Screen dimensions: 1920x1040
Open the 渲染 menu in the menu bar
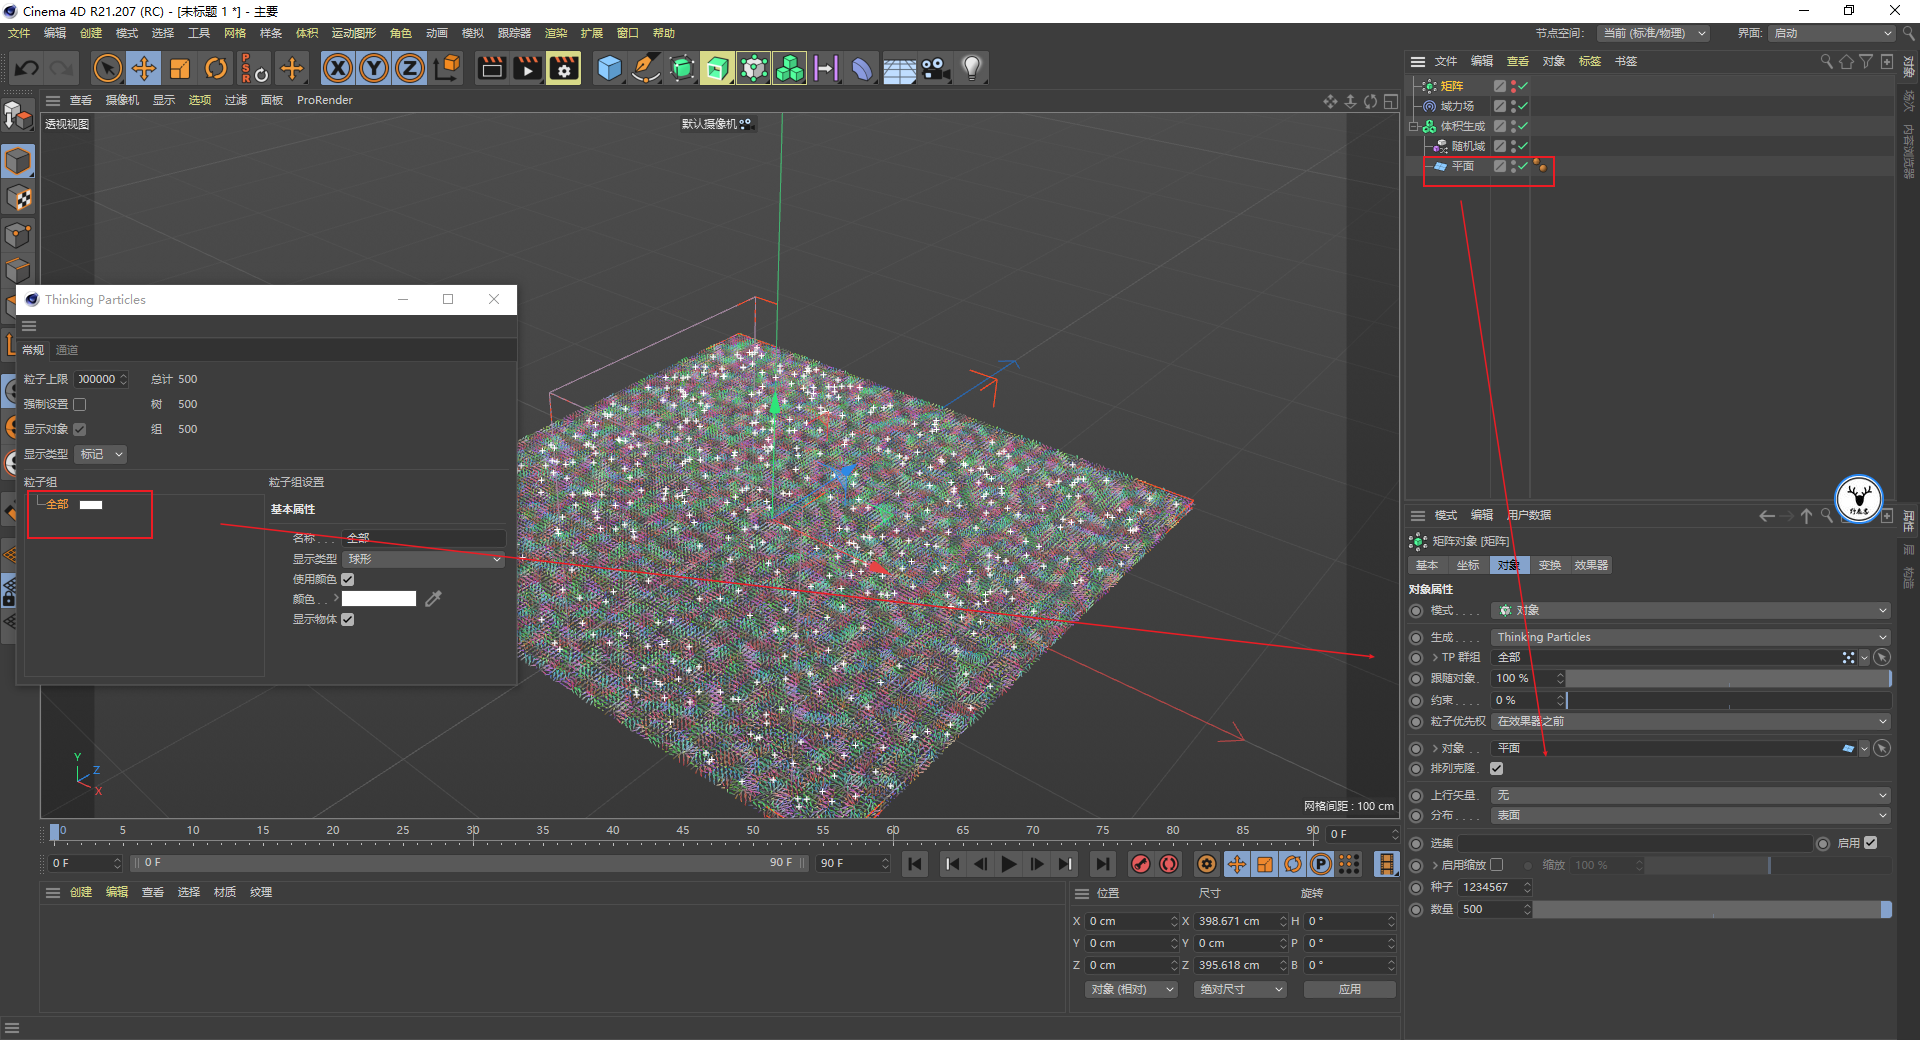click(555, 33)
